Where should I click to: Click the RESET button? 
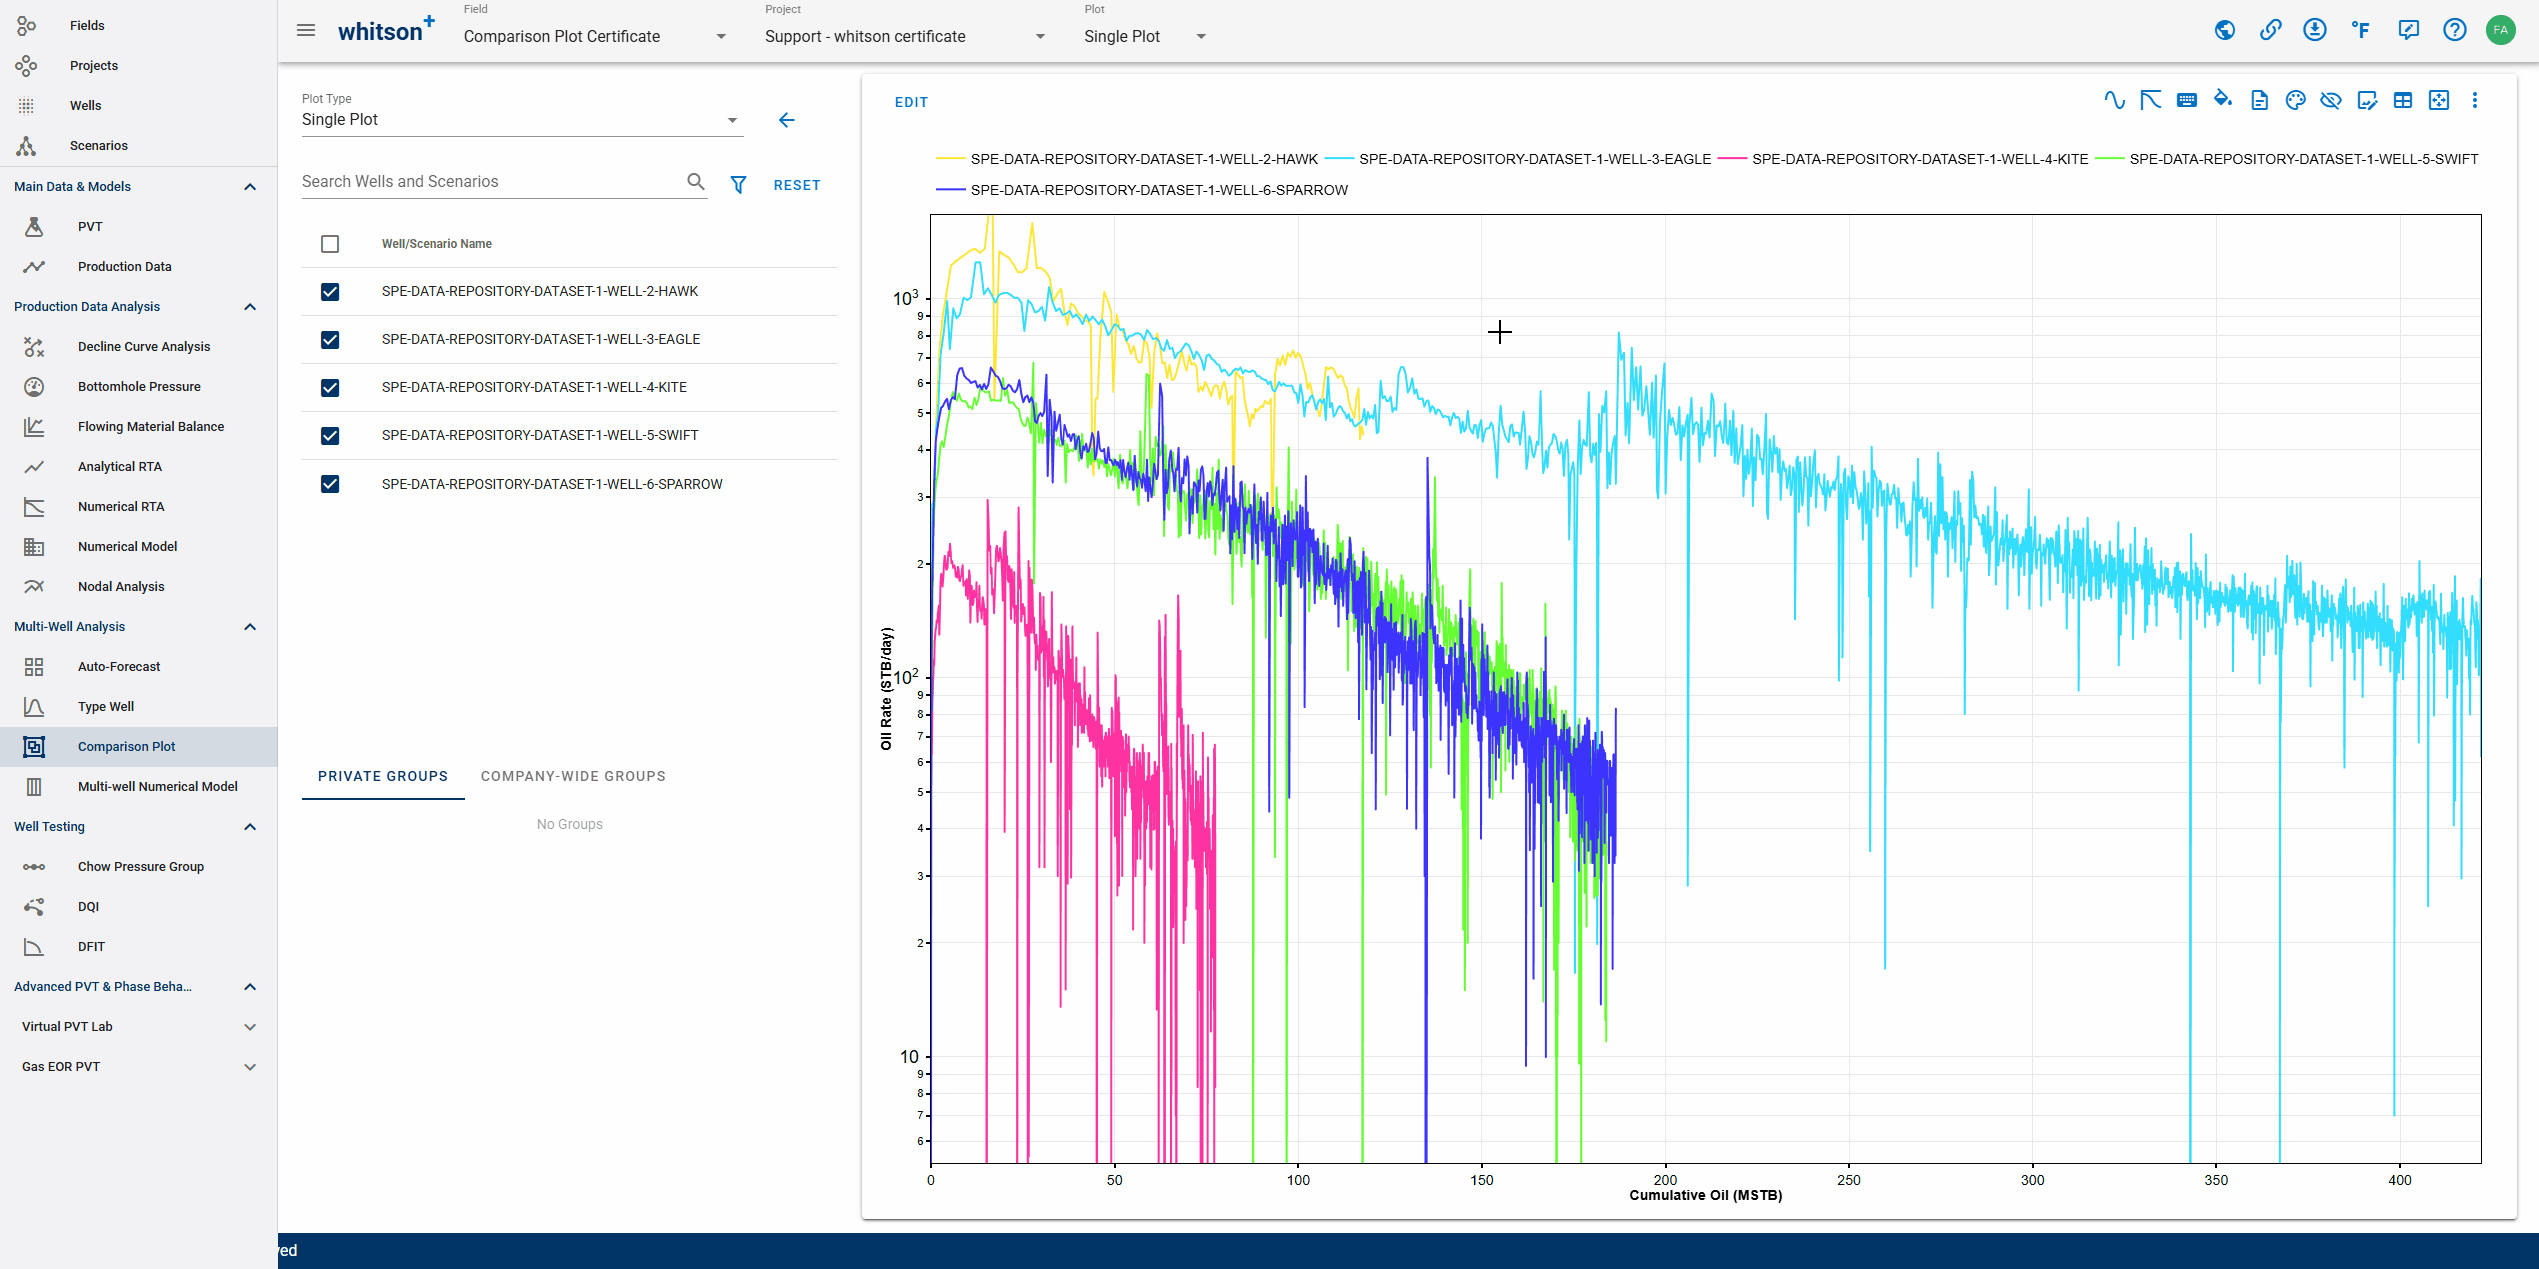point(797,185)
